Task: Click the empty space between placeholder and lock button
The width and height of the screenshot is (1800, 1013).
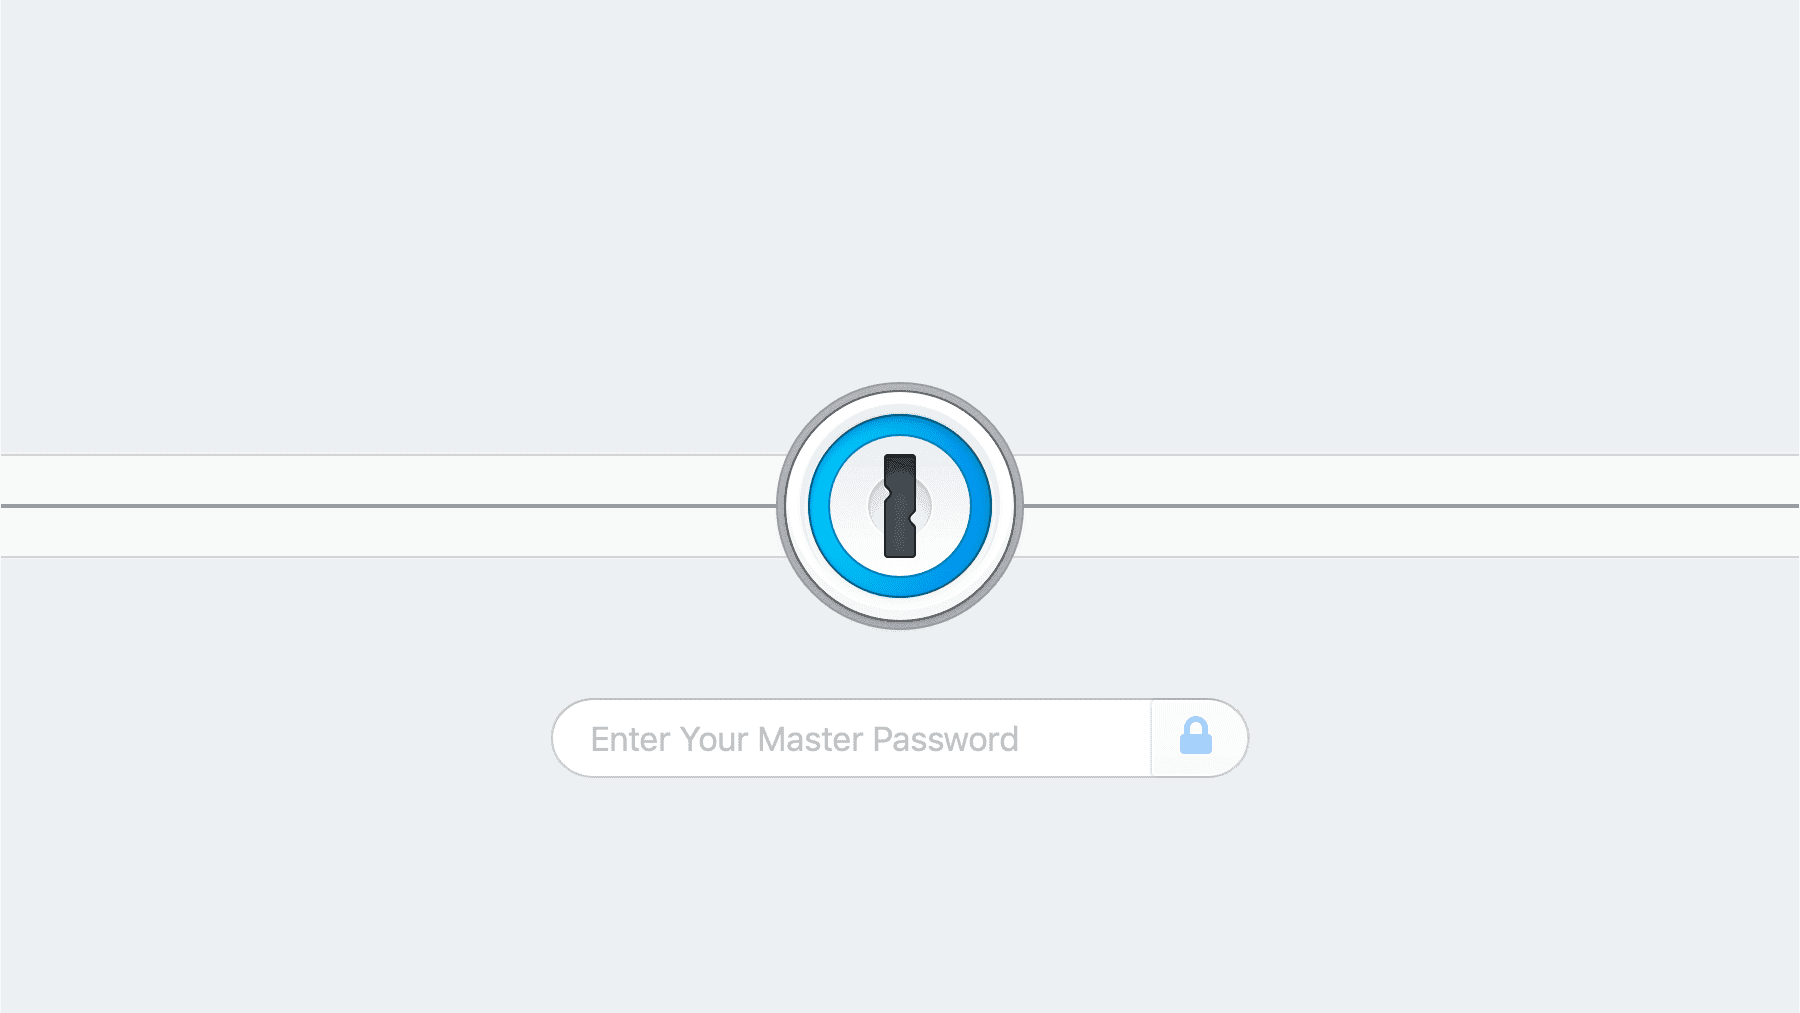Action: [1085, 738]
